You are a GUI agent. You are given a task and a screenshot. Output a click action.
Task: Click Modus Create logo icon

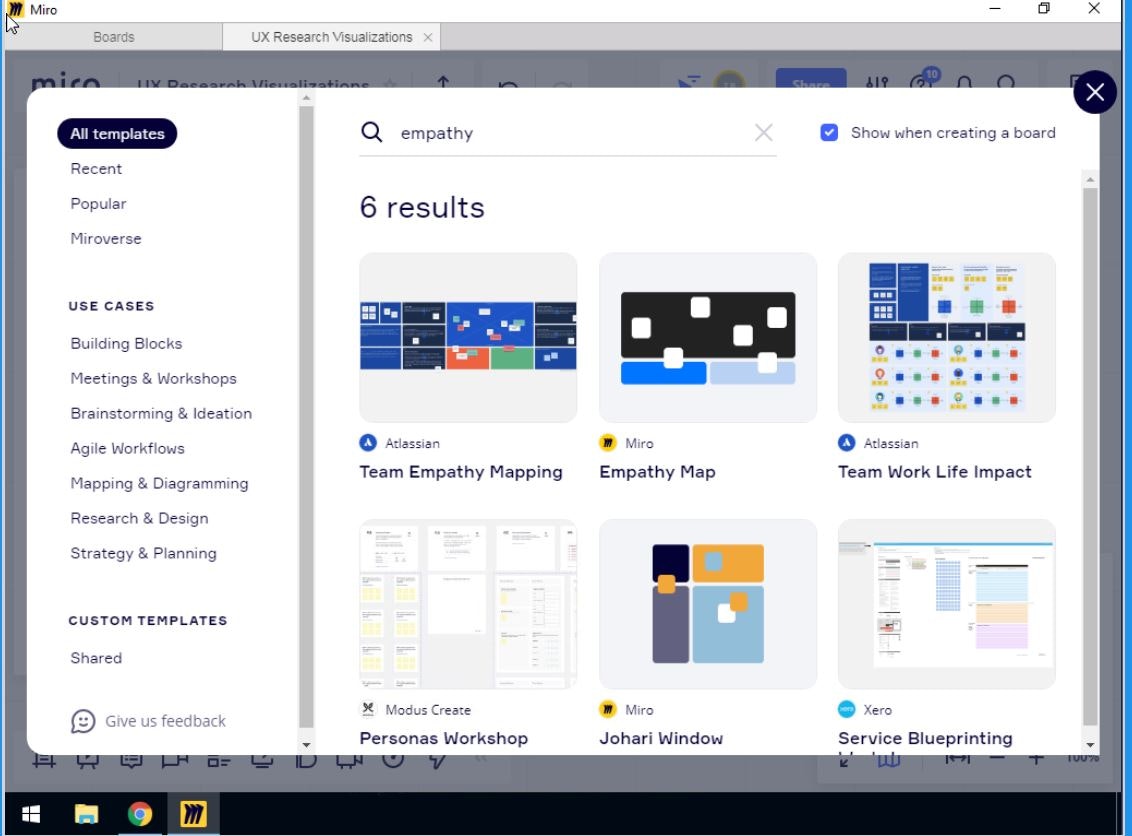(368, 709)
